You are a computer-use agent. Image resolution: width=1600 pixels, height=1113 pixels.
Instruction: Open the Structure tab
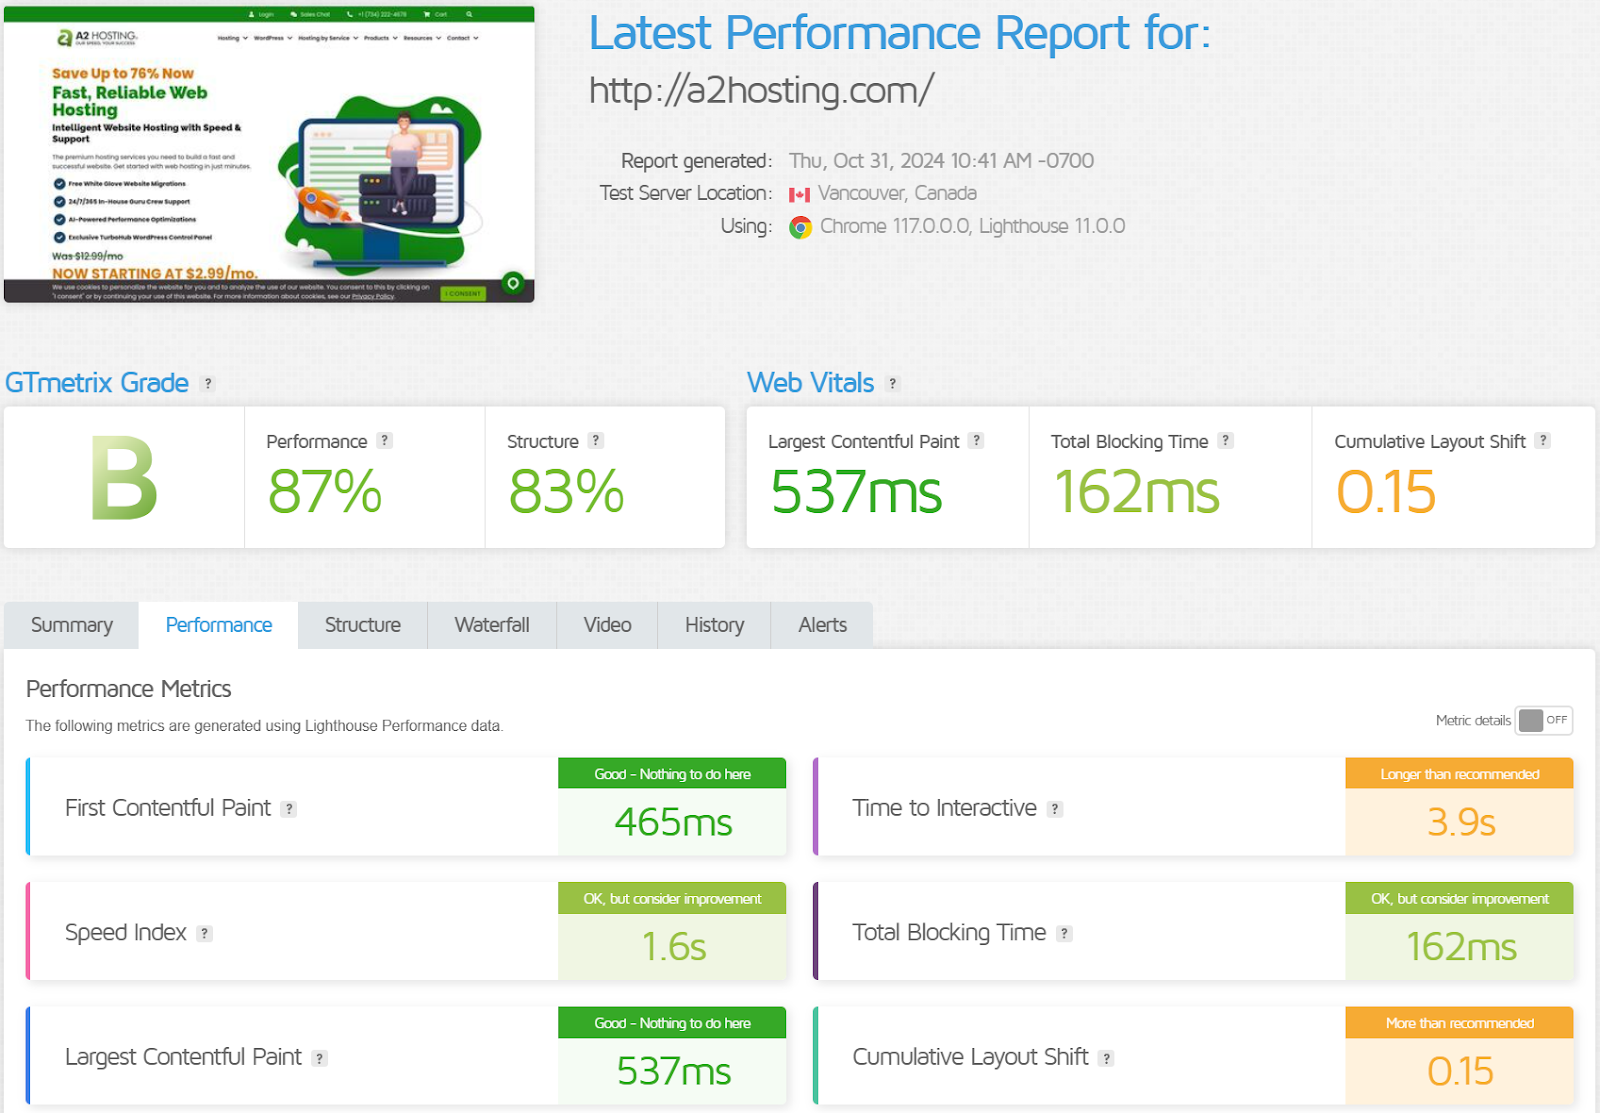[x=363, y=625]
